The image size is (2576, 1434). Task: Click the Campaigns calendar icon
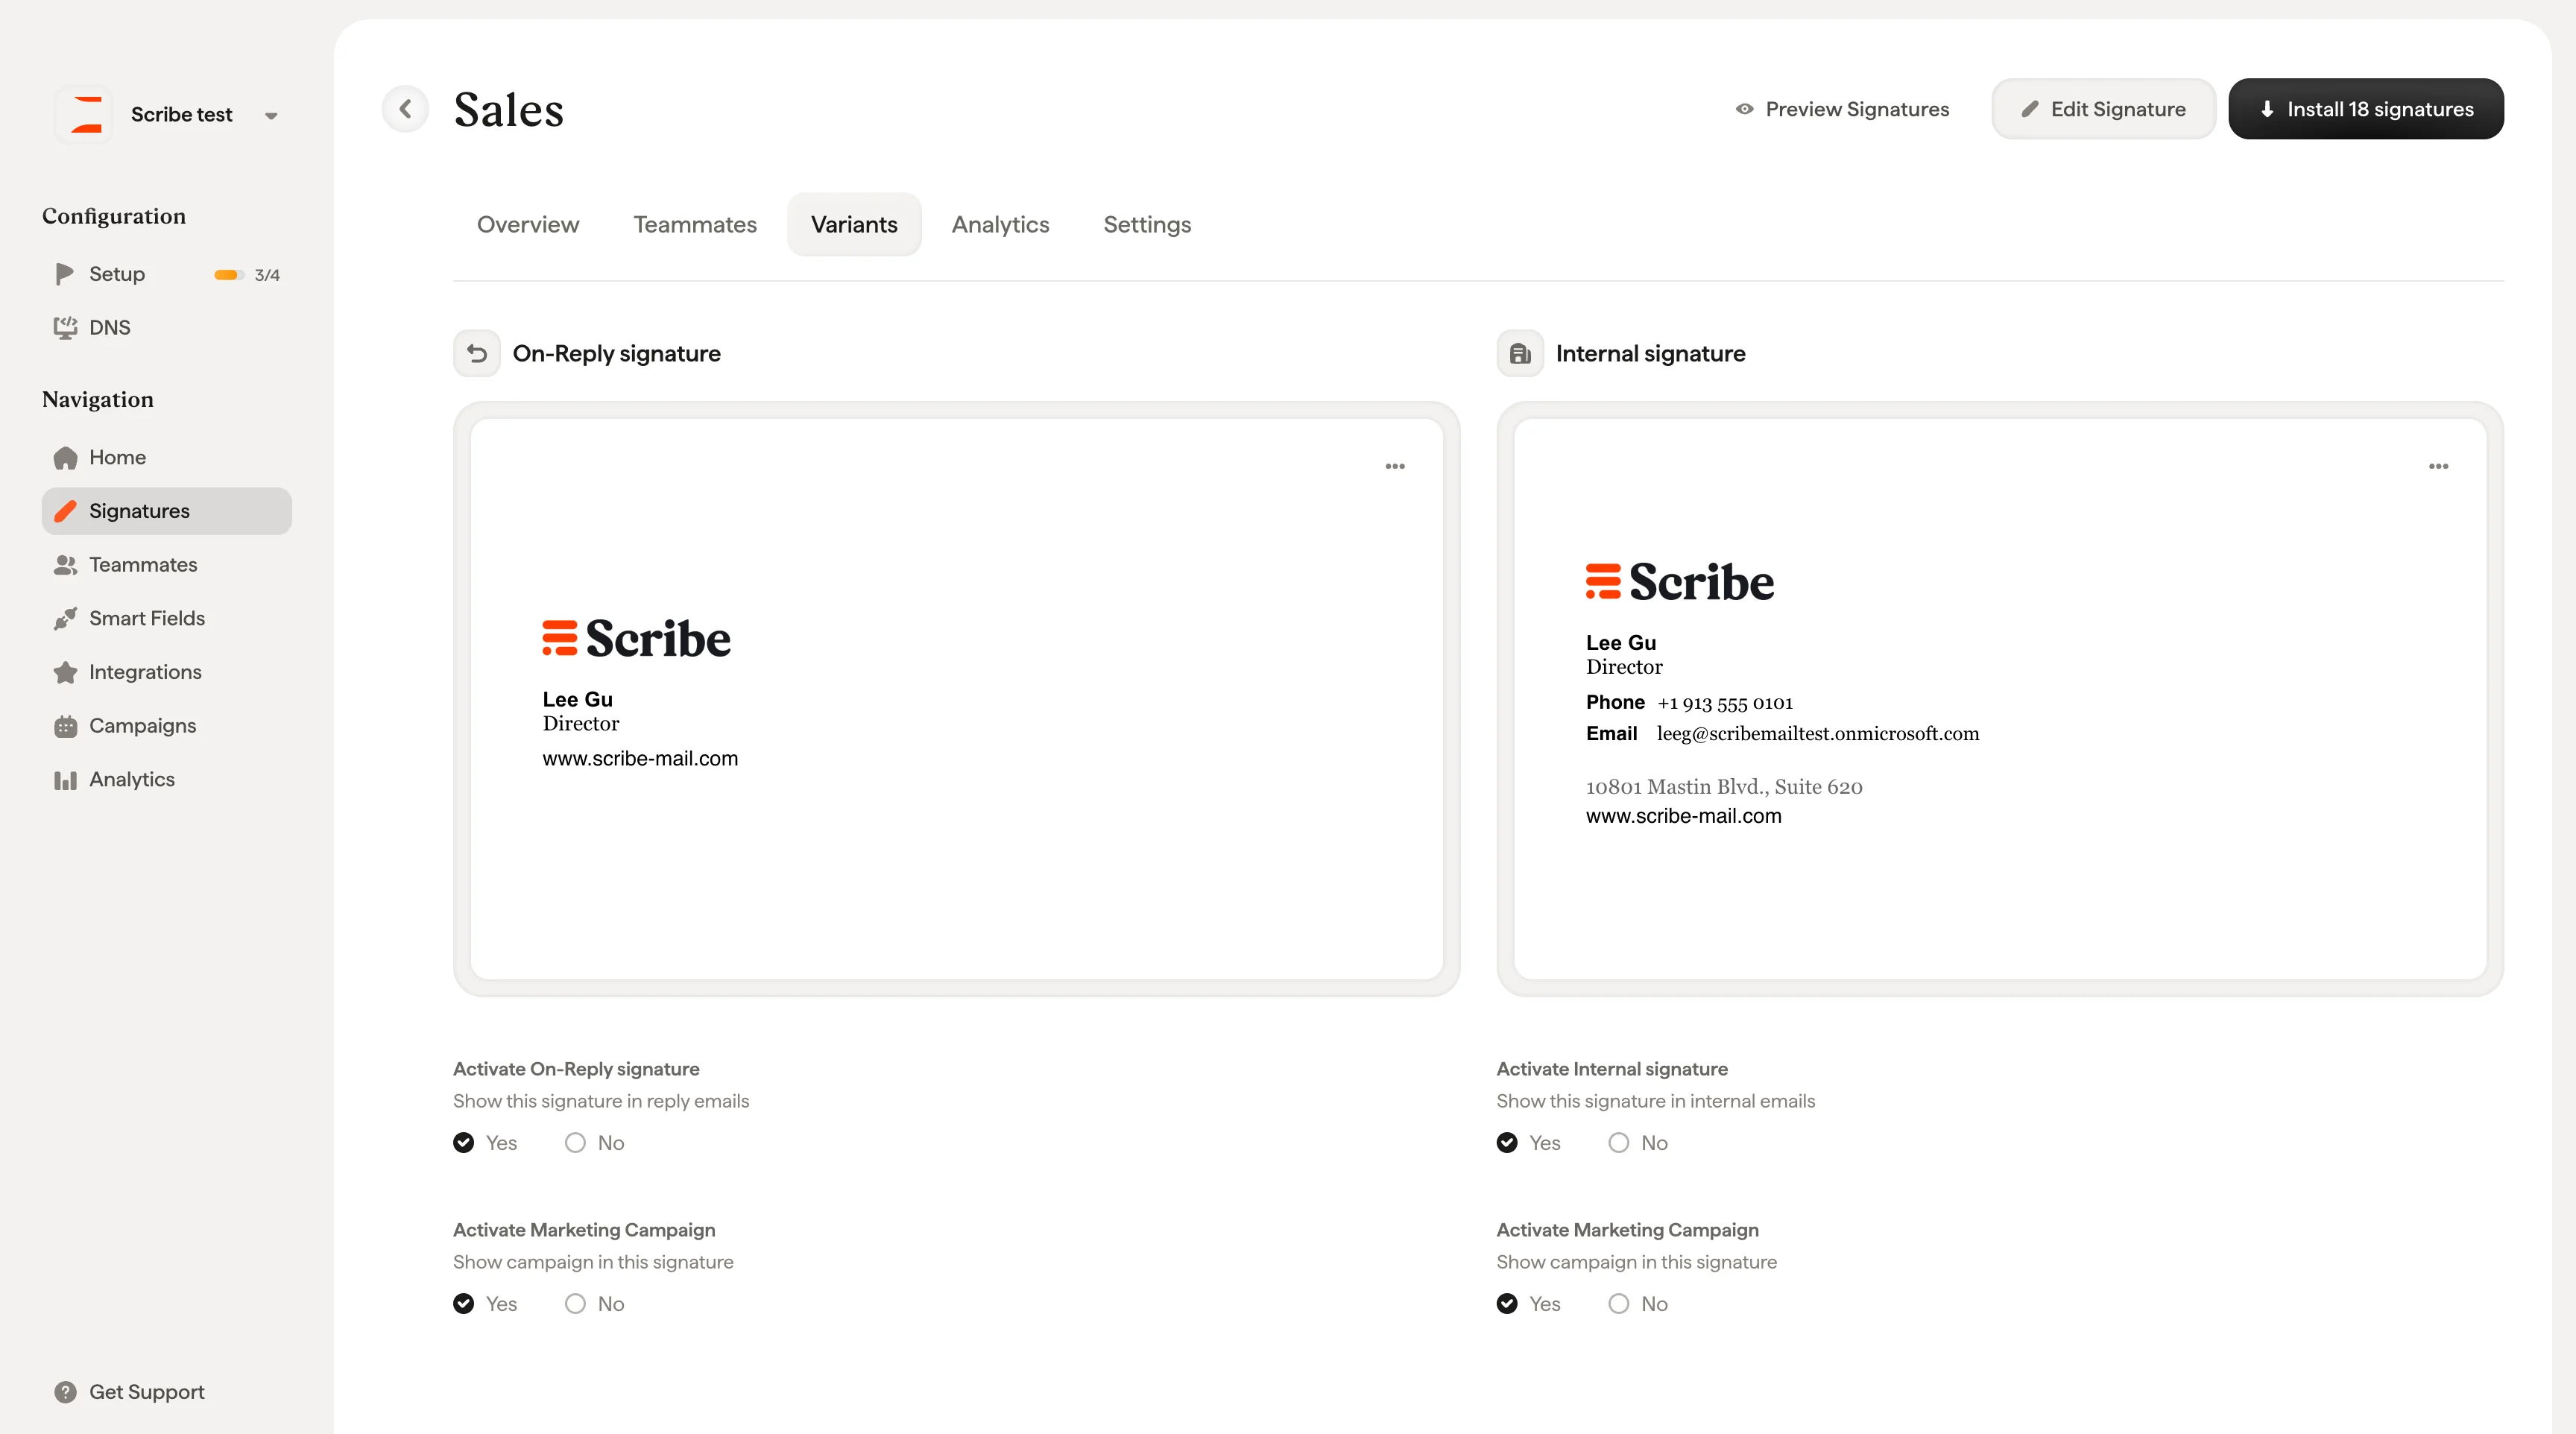coord(65,726)
